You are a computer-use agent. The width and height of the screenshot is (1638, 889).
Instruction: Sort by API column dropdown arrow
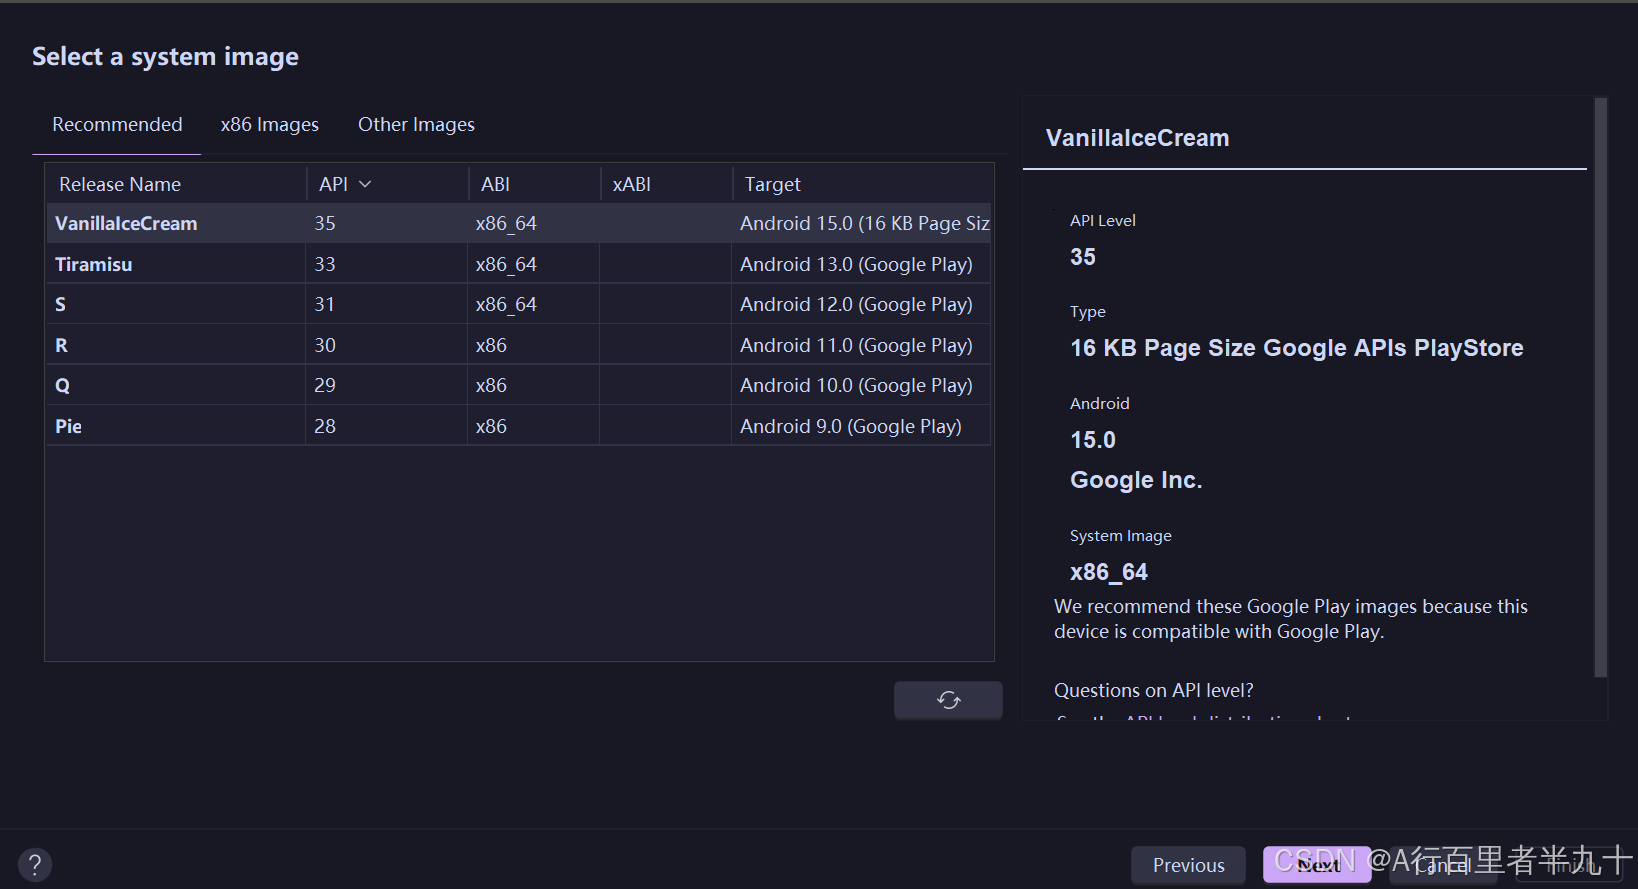coord(365,184)
